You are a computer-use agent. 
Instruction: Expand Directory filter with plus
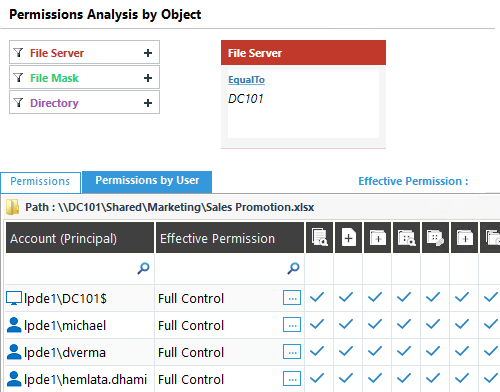[x=148, y=103]
